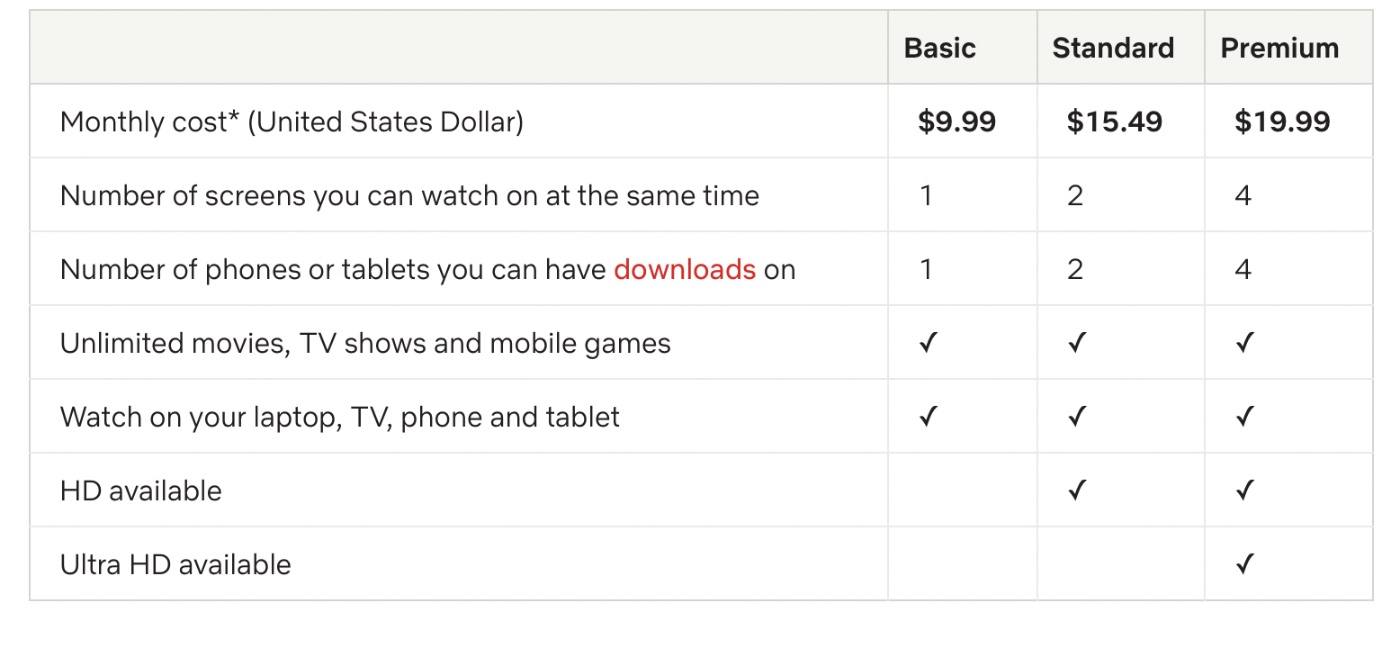The image size is (1400, 648).
Task: Click the Basic plan $9.99 price
Action: click(x=957, y=122)
